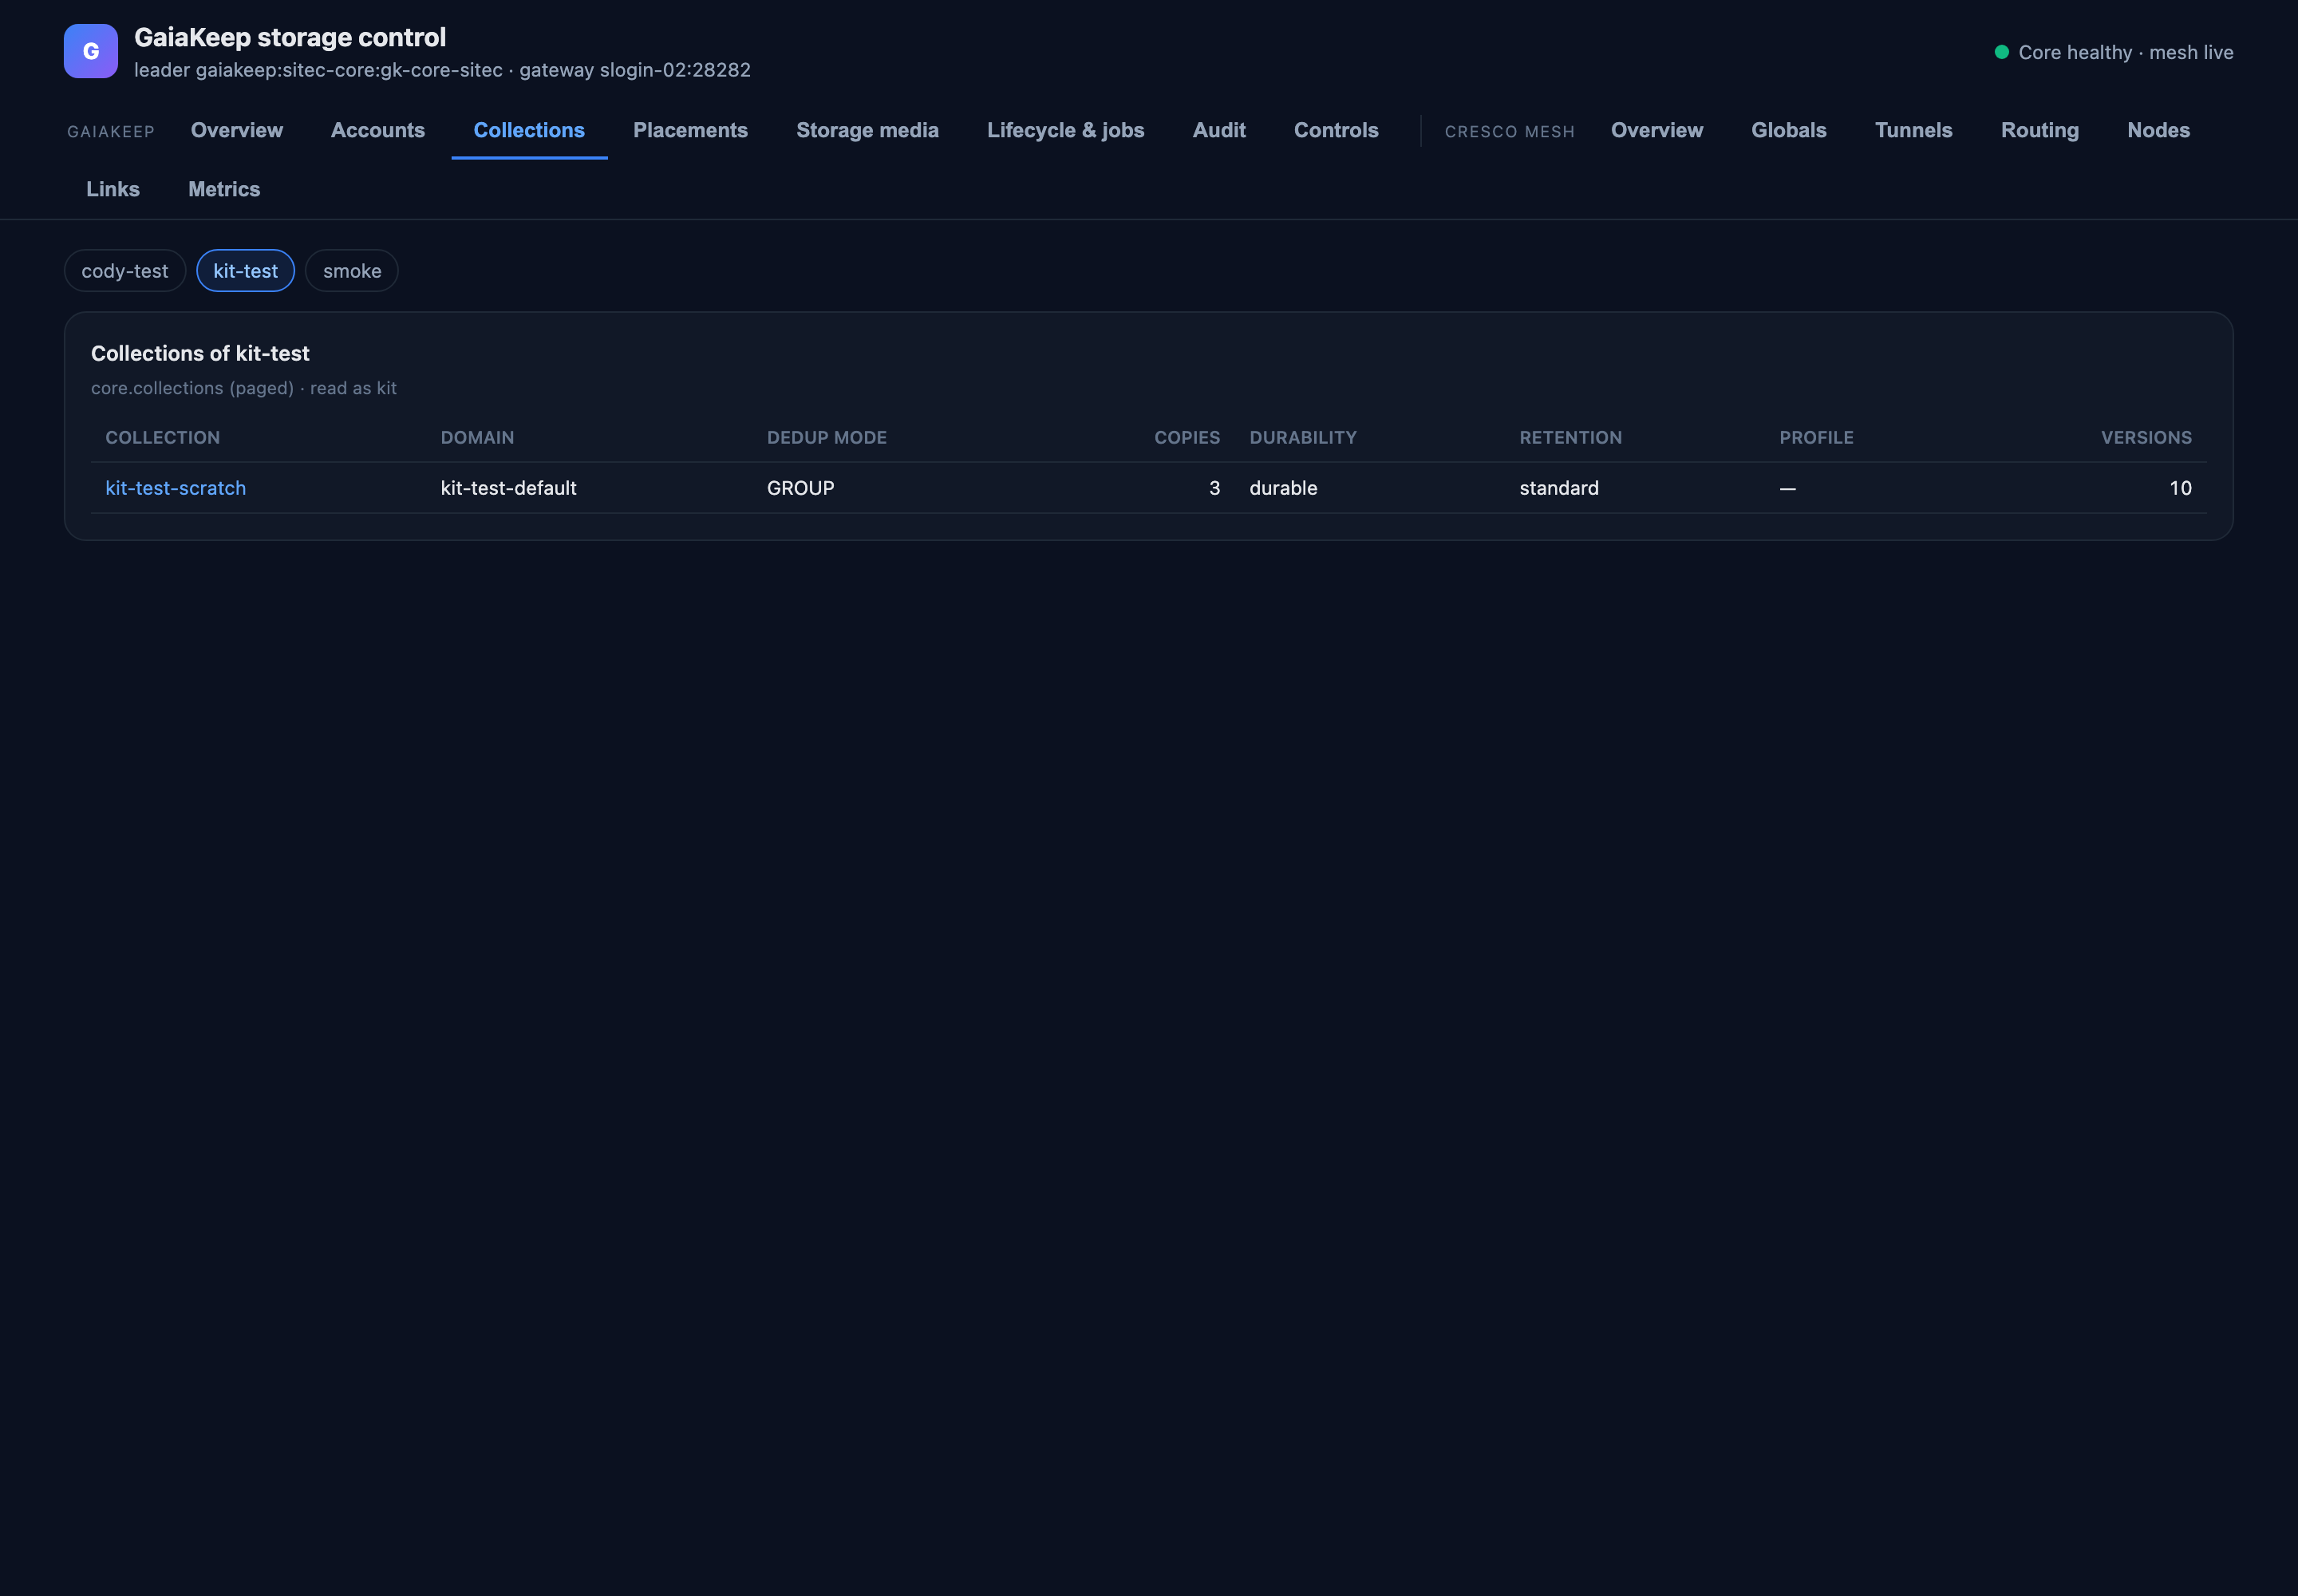Click the kit-test-default domain cell

point(509,488)
